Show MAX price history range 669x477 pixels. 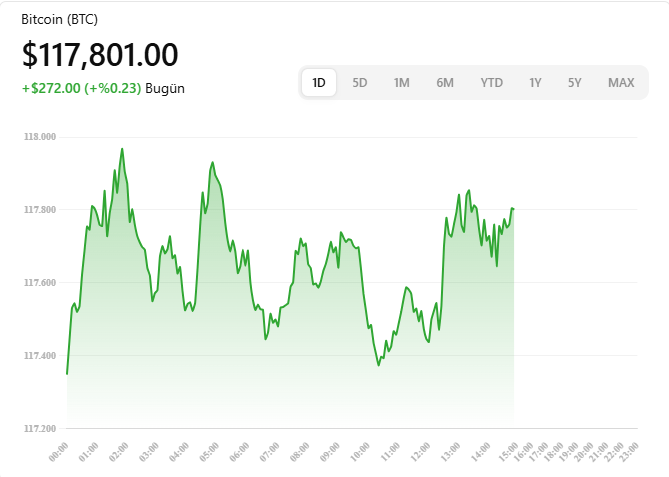click(621, 83)
